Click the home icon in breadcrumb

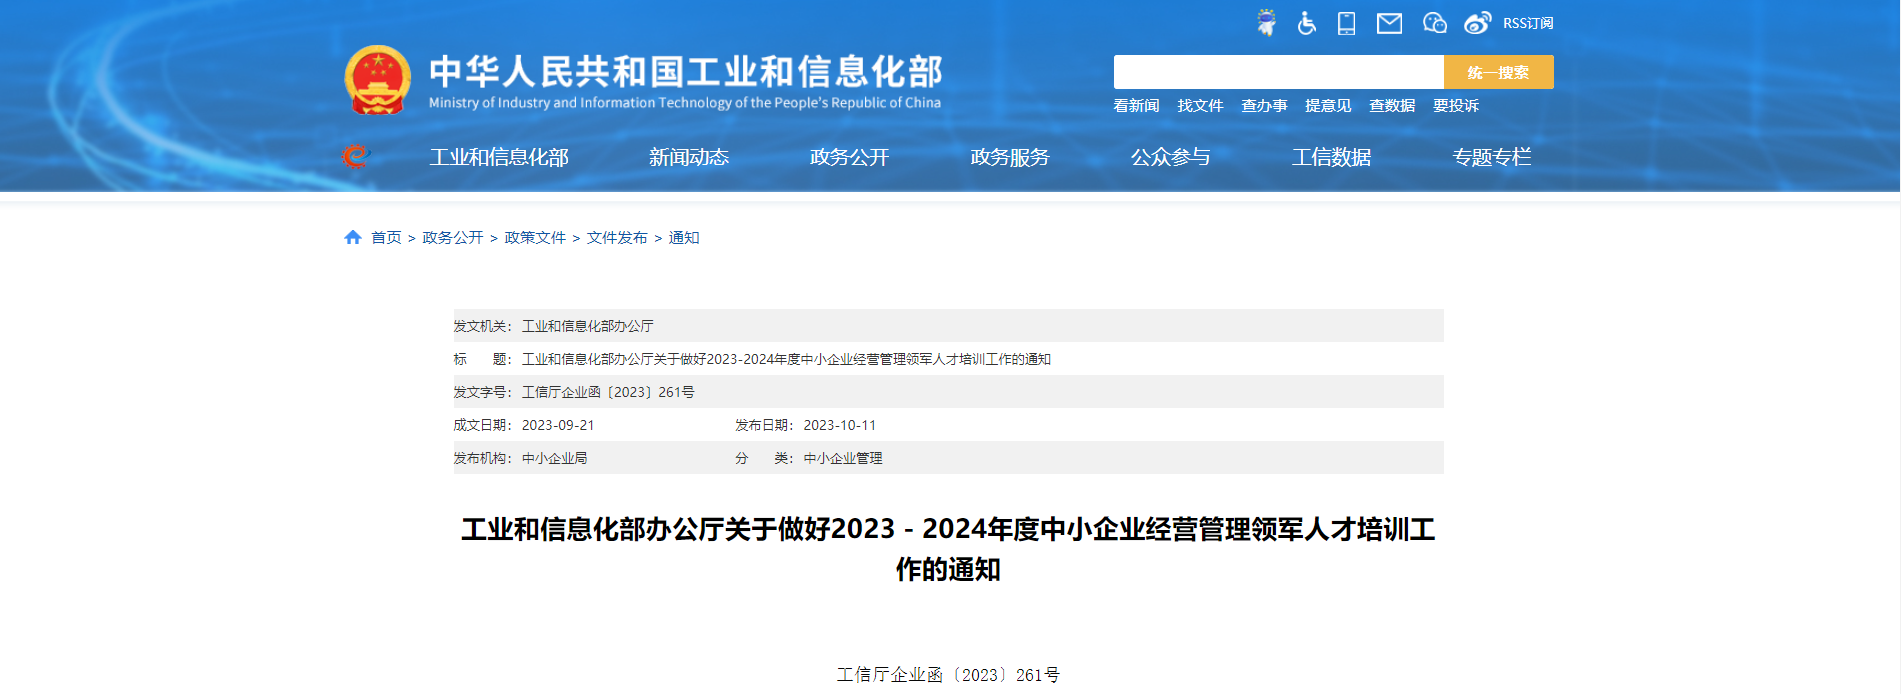pyautogui.click(x=352, y=237)
